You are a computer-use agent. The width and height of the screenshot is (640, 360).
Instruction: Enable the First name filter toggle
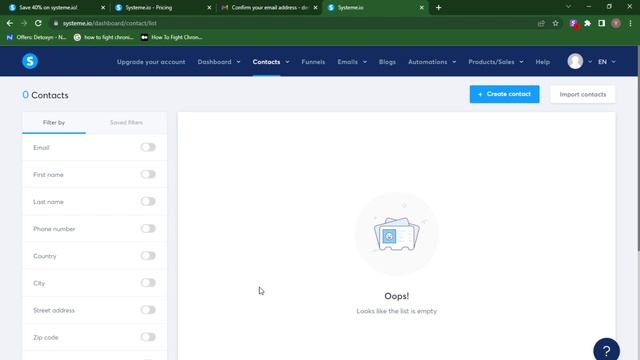pyautogui.click(x=148, y=174)
